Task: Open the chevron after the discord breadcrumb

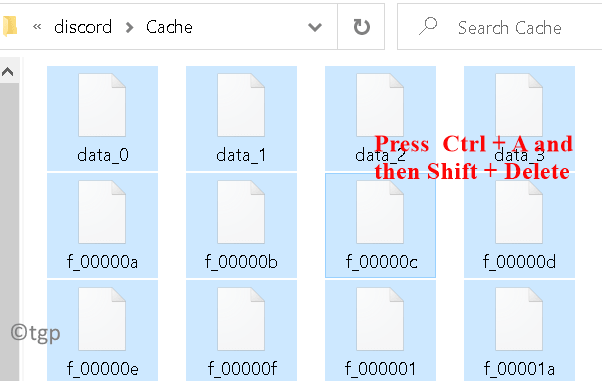Action: click(x=129, y=27)
